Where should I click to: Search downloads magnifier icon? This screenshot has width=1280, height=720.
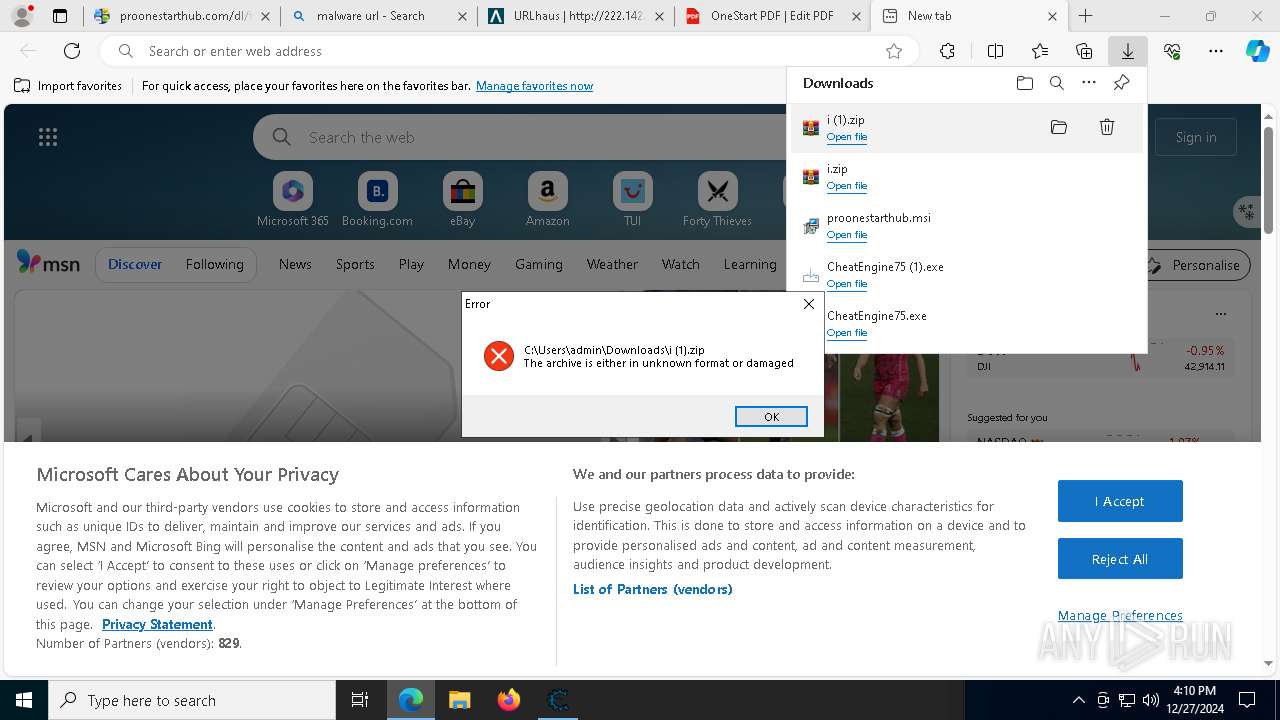(1057, 83)
